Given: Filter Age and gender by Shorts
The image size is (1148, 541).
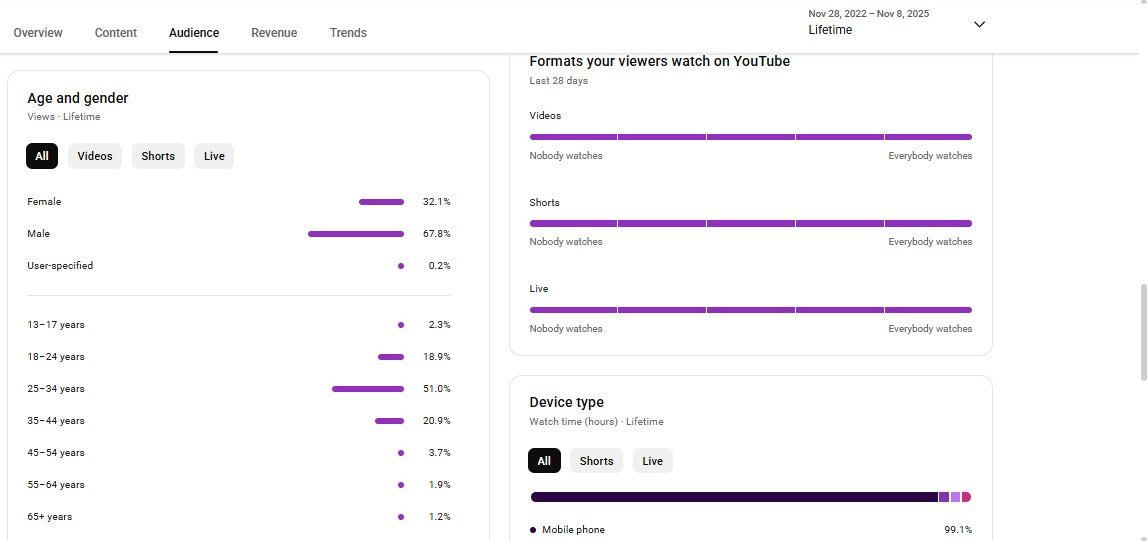Looking at the screenshot, I should click(x=158, y=156).
